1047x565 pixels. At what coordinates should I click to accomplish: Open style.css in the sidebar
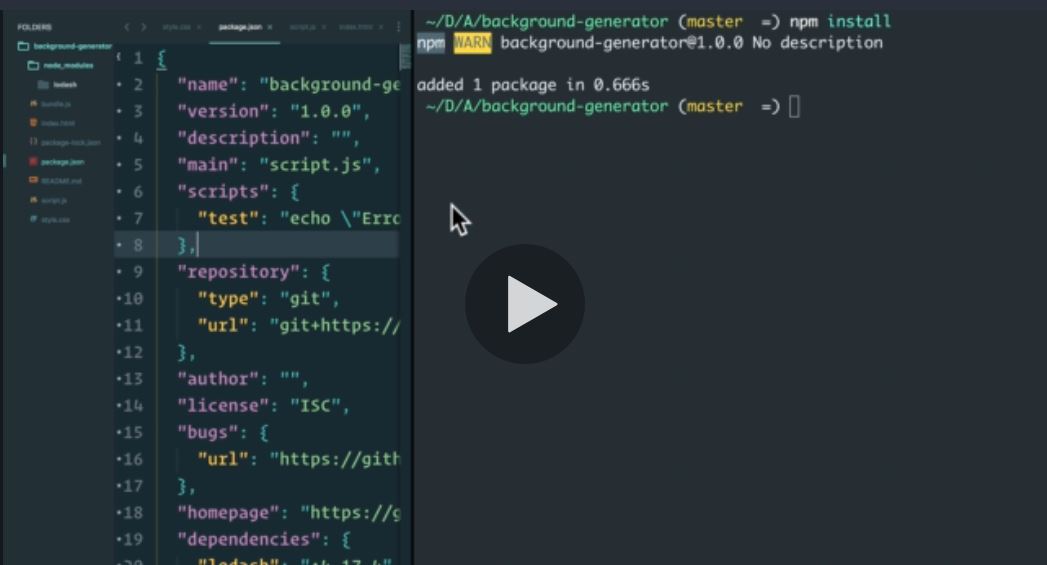[55, 220]
